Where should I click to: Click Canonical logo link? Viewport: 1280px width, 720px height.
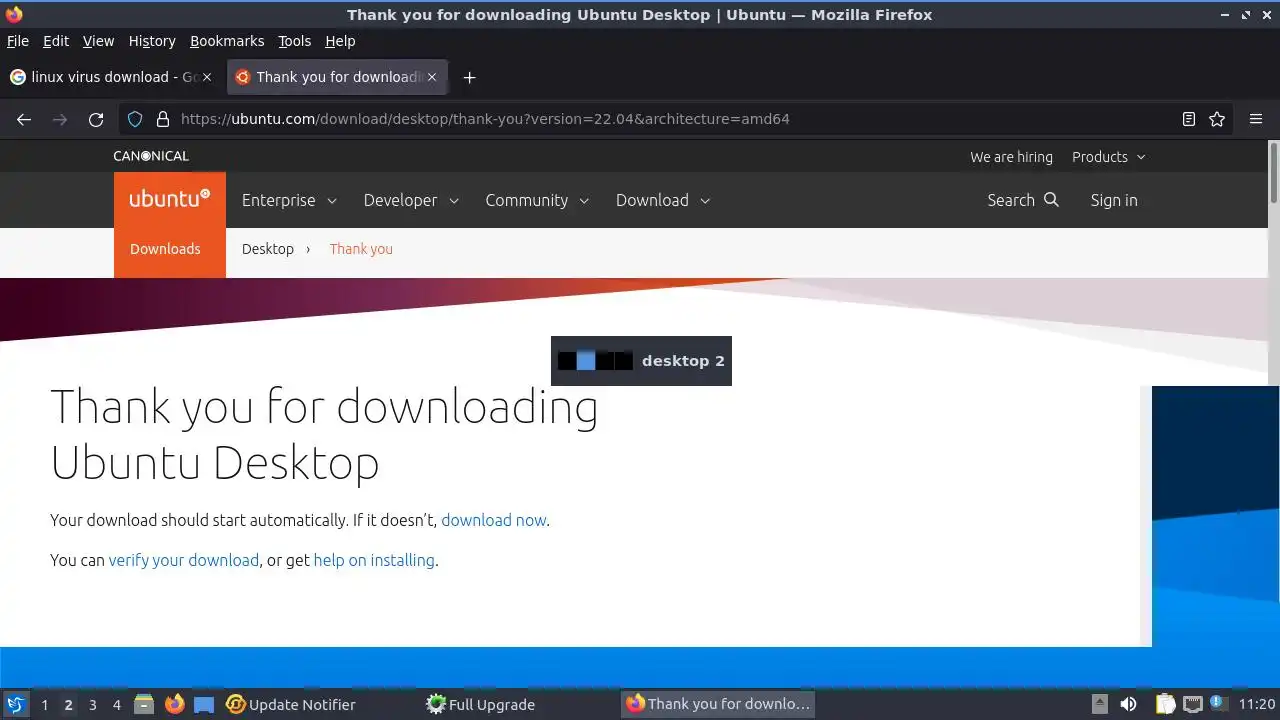151,156
